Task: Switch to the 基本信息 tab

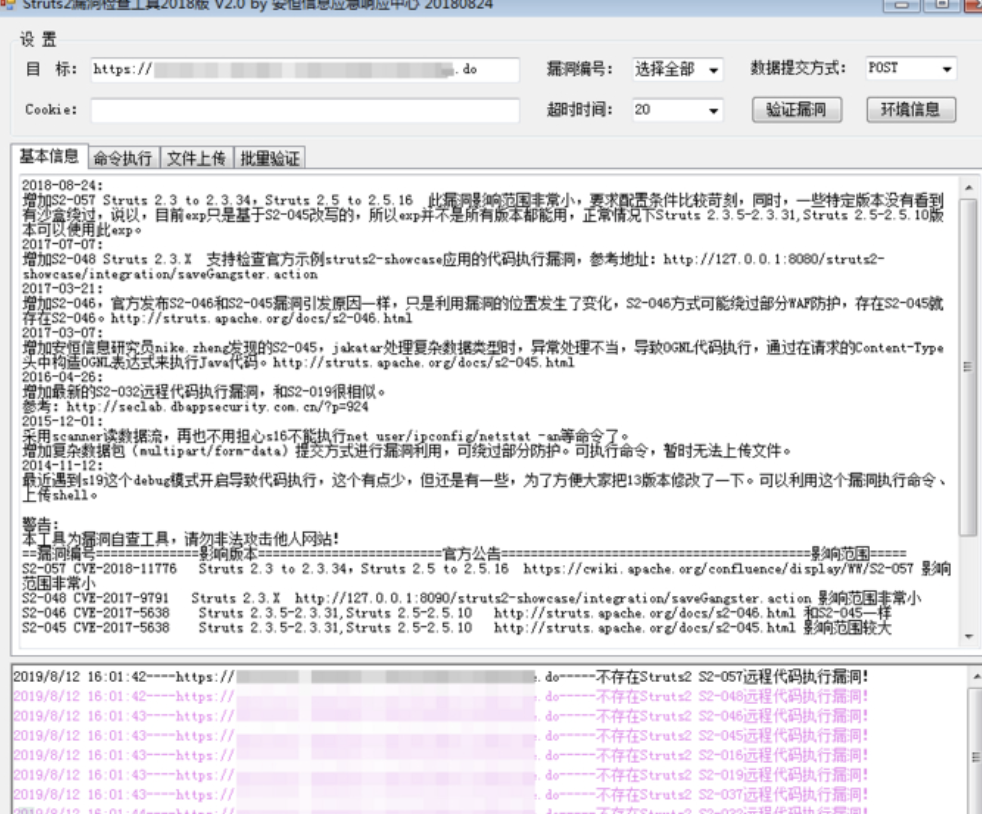Action: click(49, 157)
